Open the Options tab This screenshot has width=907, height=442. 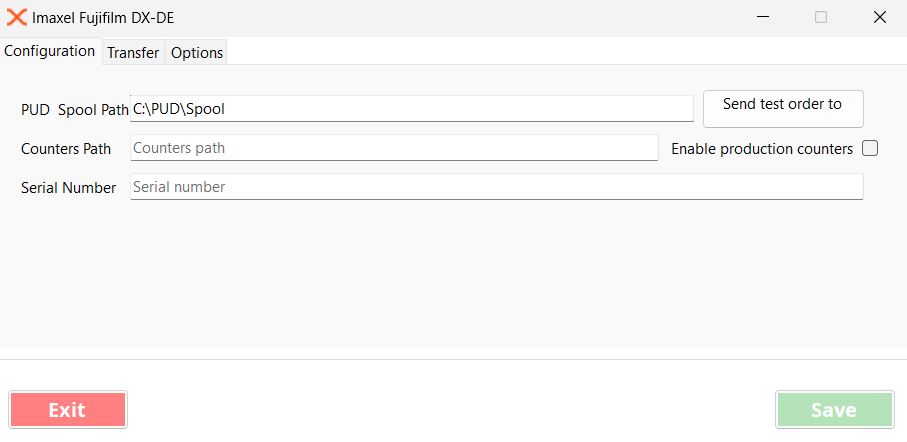pyautogui.click(x=197, y=53)
